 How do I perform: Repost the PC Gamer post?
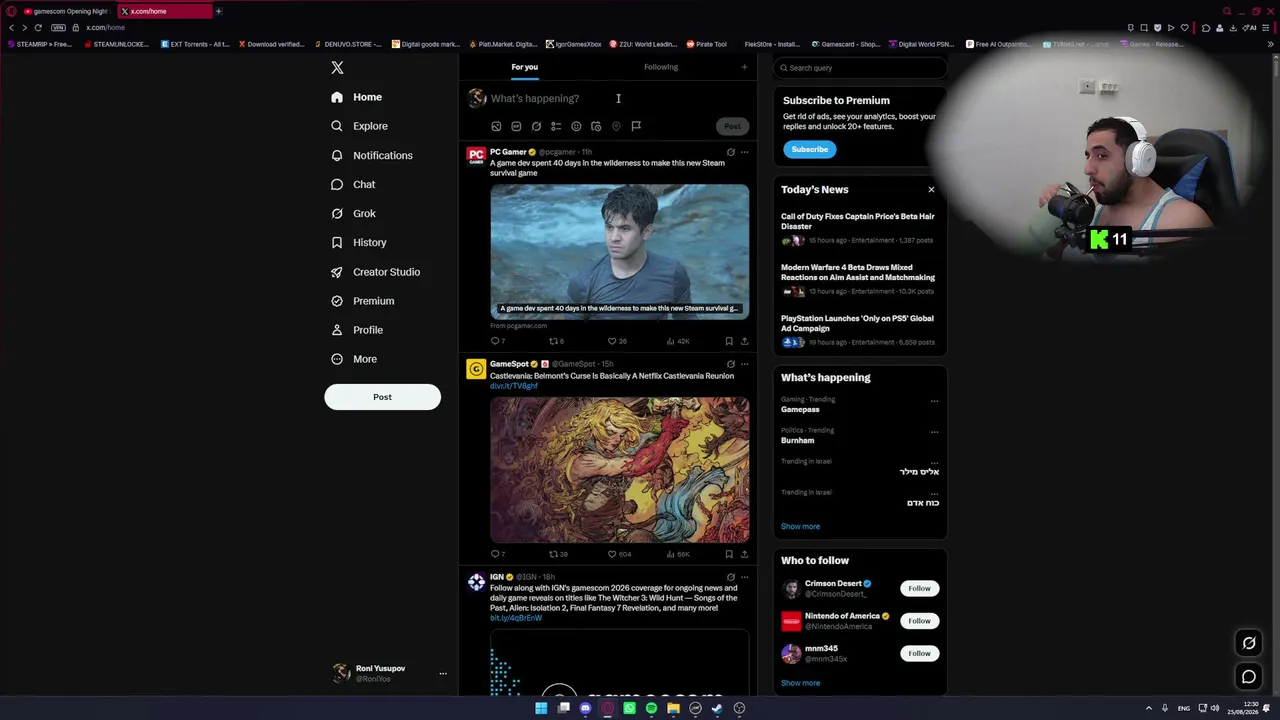tap(556, 341)
